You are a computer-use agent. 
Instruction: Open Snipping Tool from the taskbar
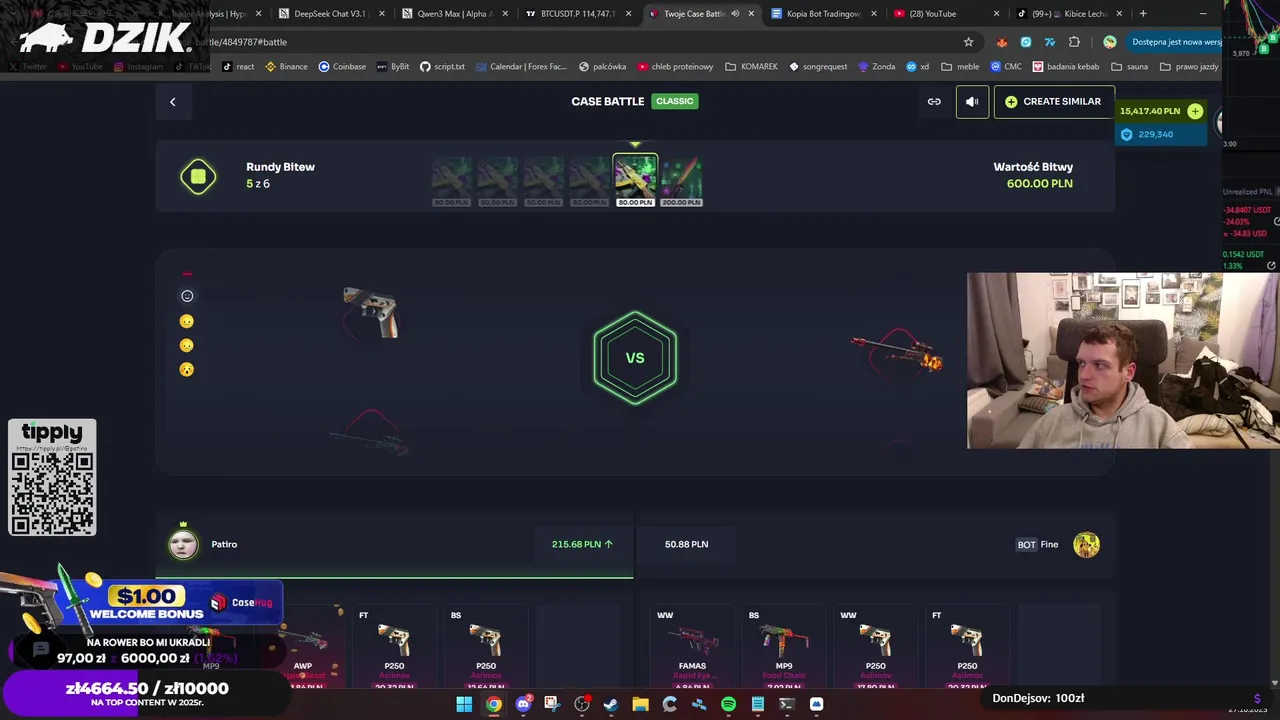tap(552, 704)
